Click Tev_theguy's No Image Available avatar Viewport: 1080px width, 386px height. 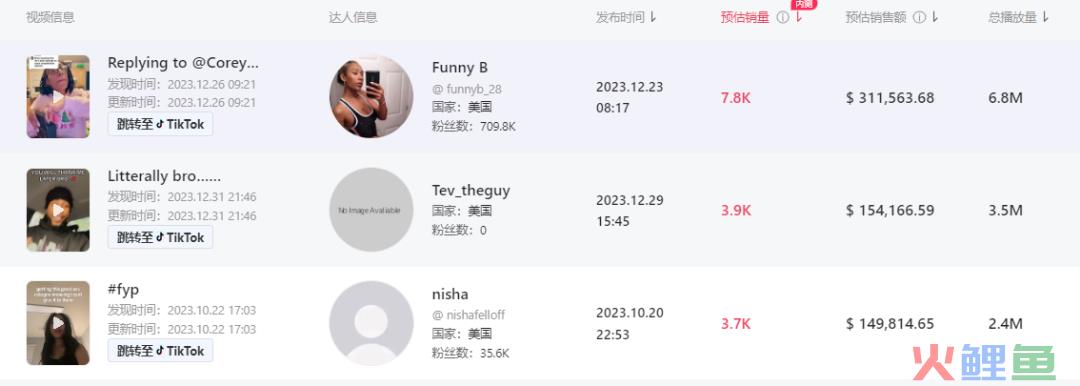pyautogui.click(x=371, y=210)
